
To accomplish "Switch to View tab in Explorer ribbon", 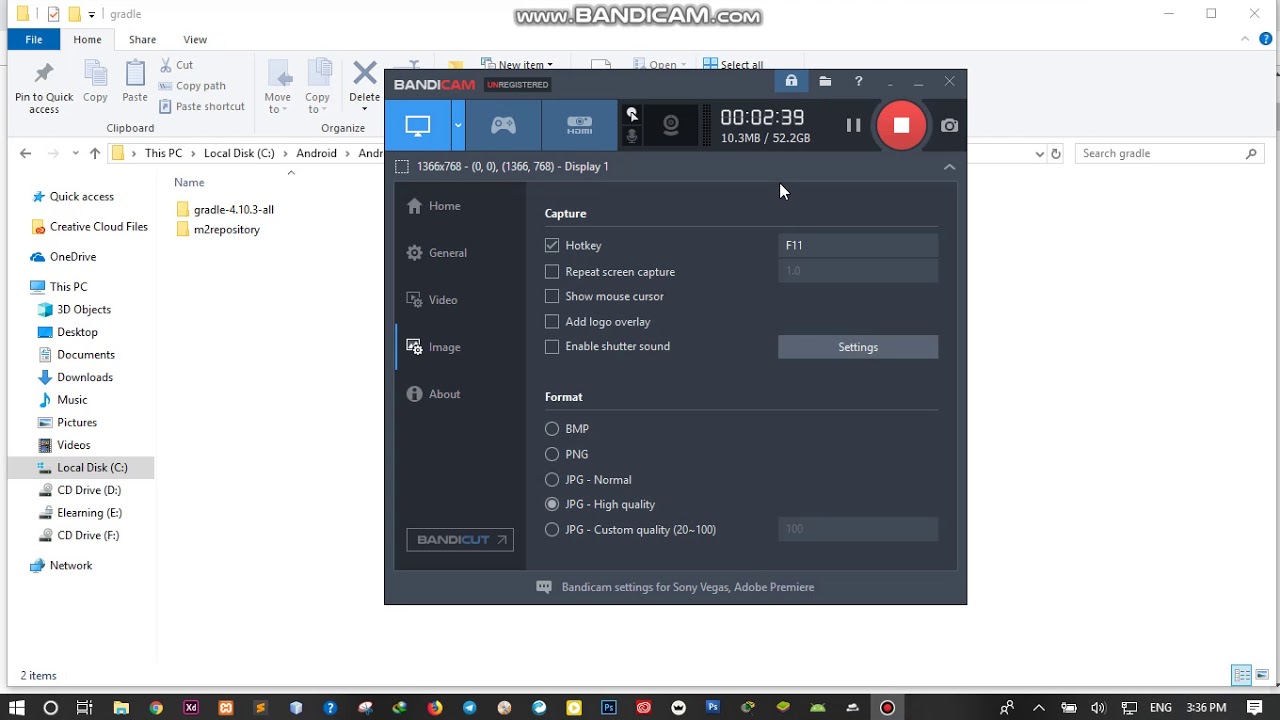I will pos(195,40).
